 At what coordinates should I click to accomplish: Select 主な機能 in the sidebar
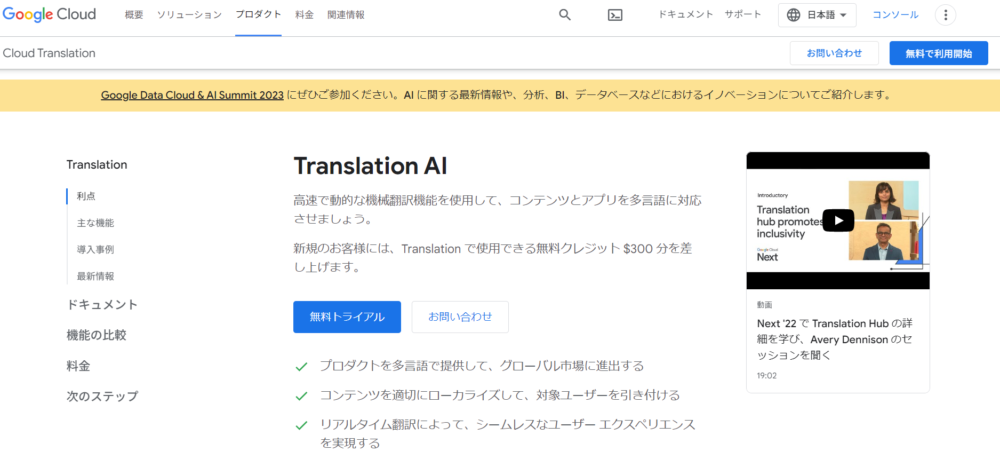(x=95, y=222)
